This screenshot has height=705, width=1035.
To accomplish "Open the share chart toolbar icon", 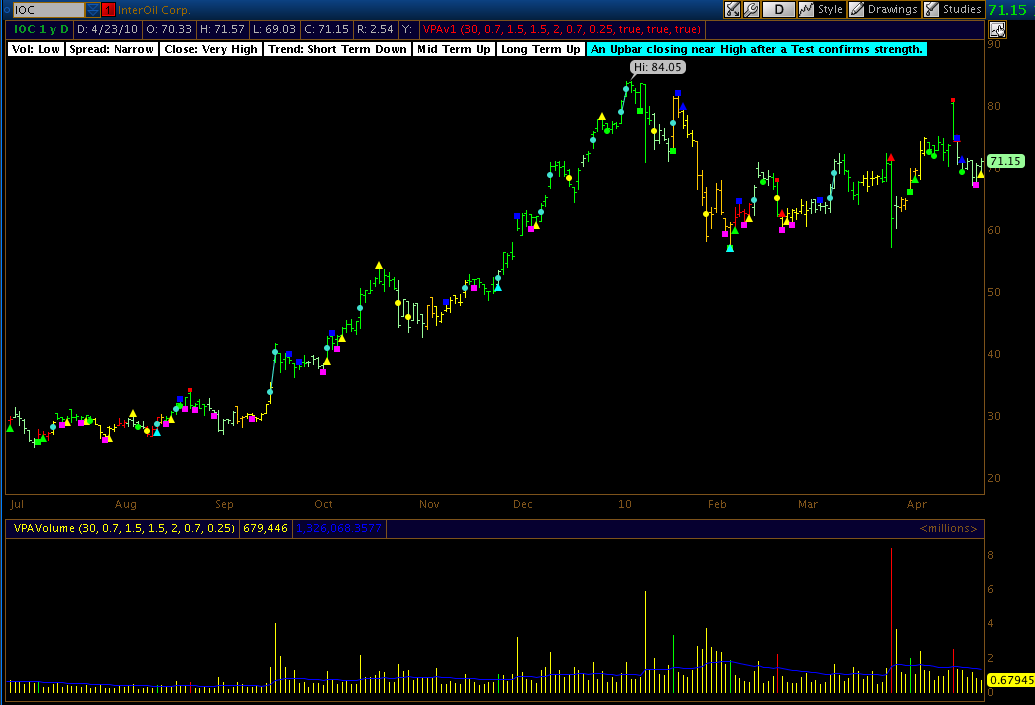I will pyautogui.click(x=733, y=9).
